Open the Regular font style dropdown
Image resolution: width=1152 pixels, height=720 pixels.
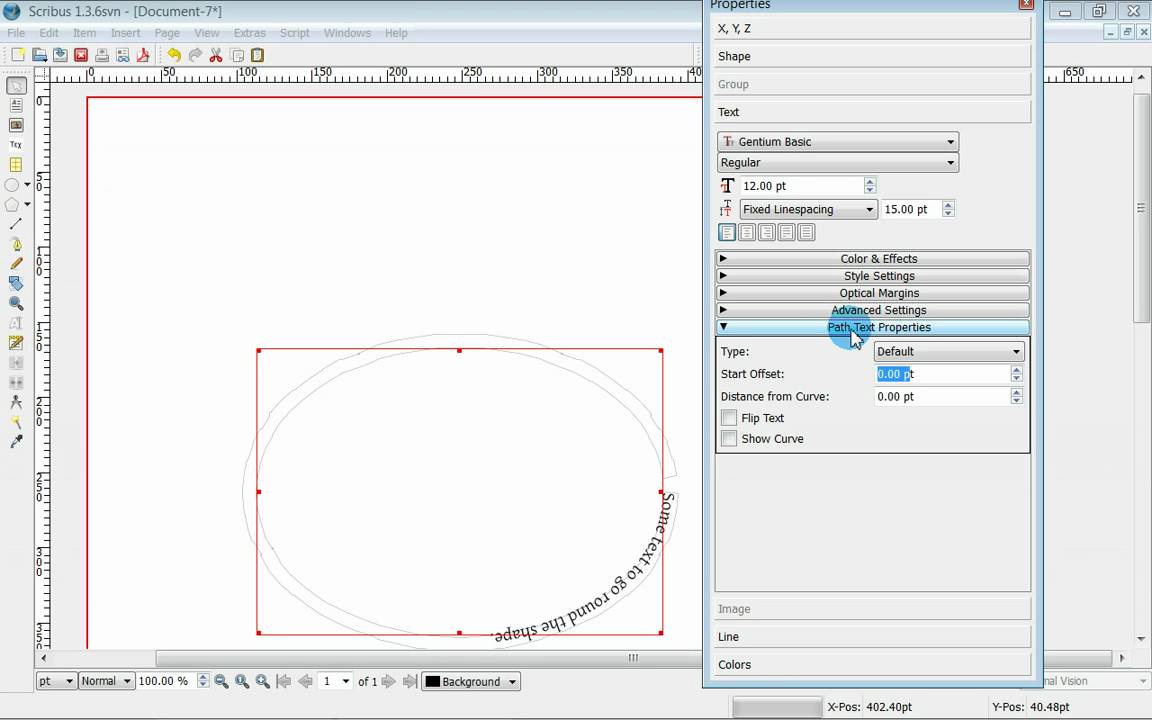[x=838, y=162]
